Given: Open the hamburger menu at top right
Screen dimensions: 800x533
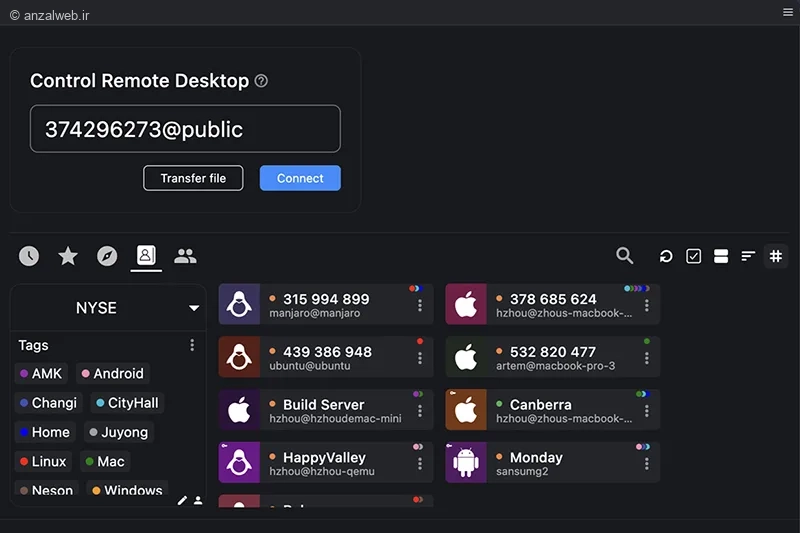Looking at the screenshot, I should pos(788,12).
